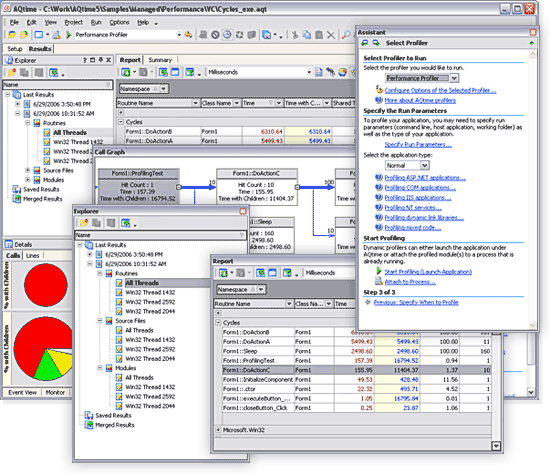Click Specify Run Parameters link
The height and width of the screenshot is (474, 550).
coord(418,145)
